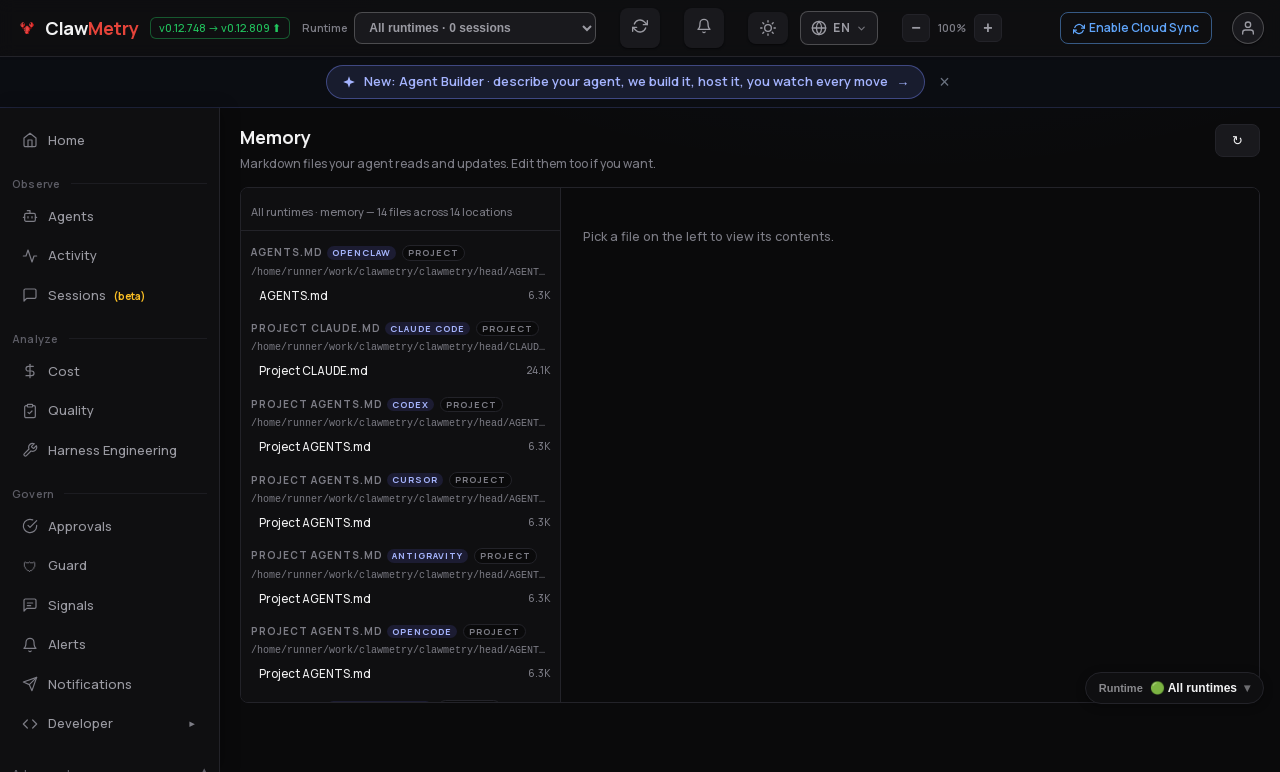Follow the Agent Builder announcement link
The height and width of the screenshot is (772, 1280).
point(625,82)
